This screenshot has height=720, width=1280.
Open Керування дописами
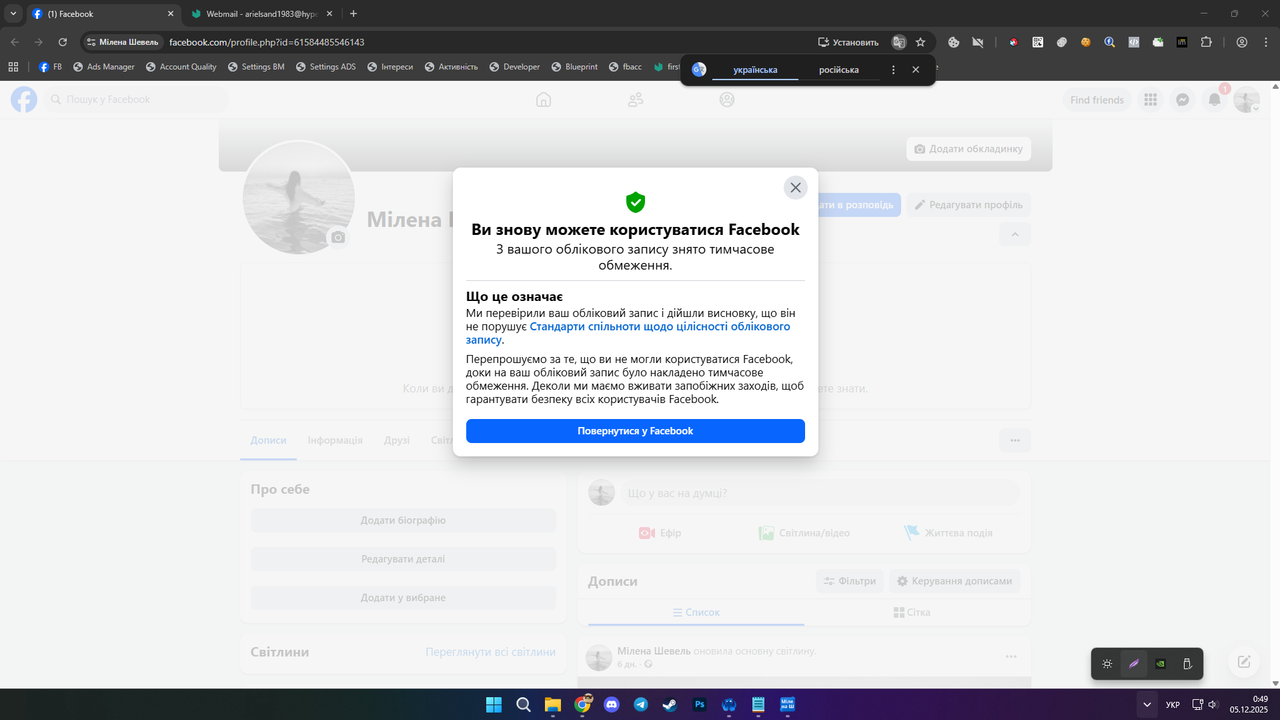(x=954, y=581)
